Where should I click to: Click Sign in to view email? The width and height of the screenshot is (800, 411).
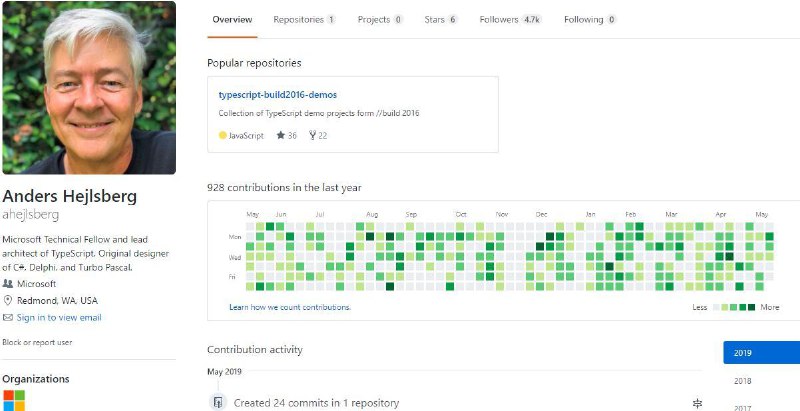coord(59,318)
